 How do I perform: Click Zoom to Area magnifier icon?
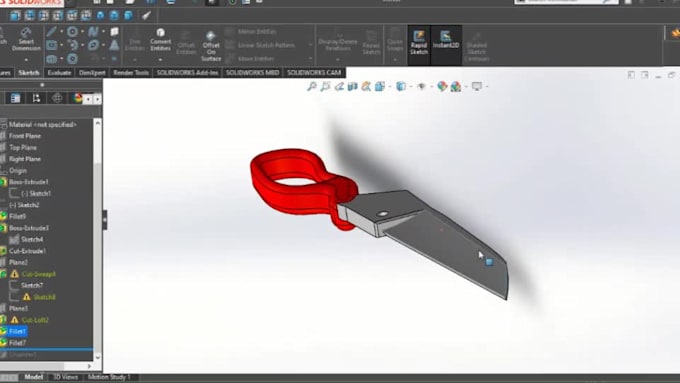(x=325, y=86)
